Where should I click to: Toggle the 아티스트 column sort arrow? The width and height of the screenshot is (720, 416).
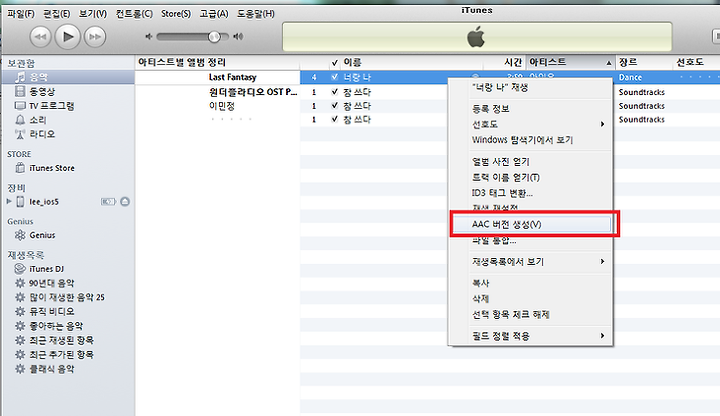click(609, 63)
